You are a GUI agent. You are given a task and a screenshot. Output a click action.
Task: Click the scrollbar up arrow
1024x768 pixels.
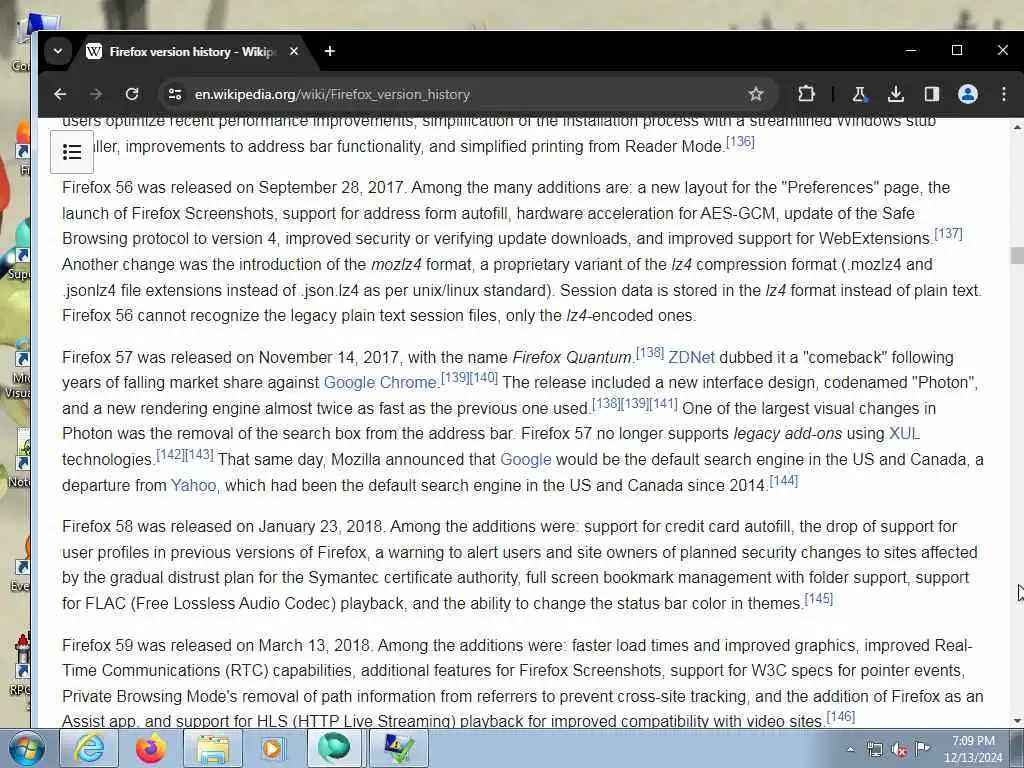(1017, 127)
